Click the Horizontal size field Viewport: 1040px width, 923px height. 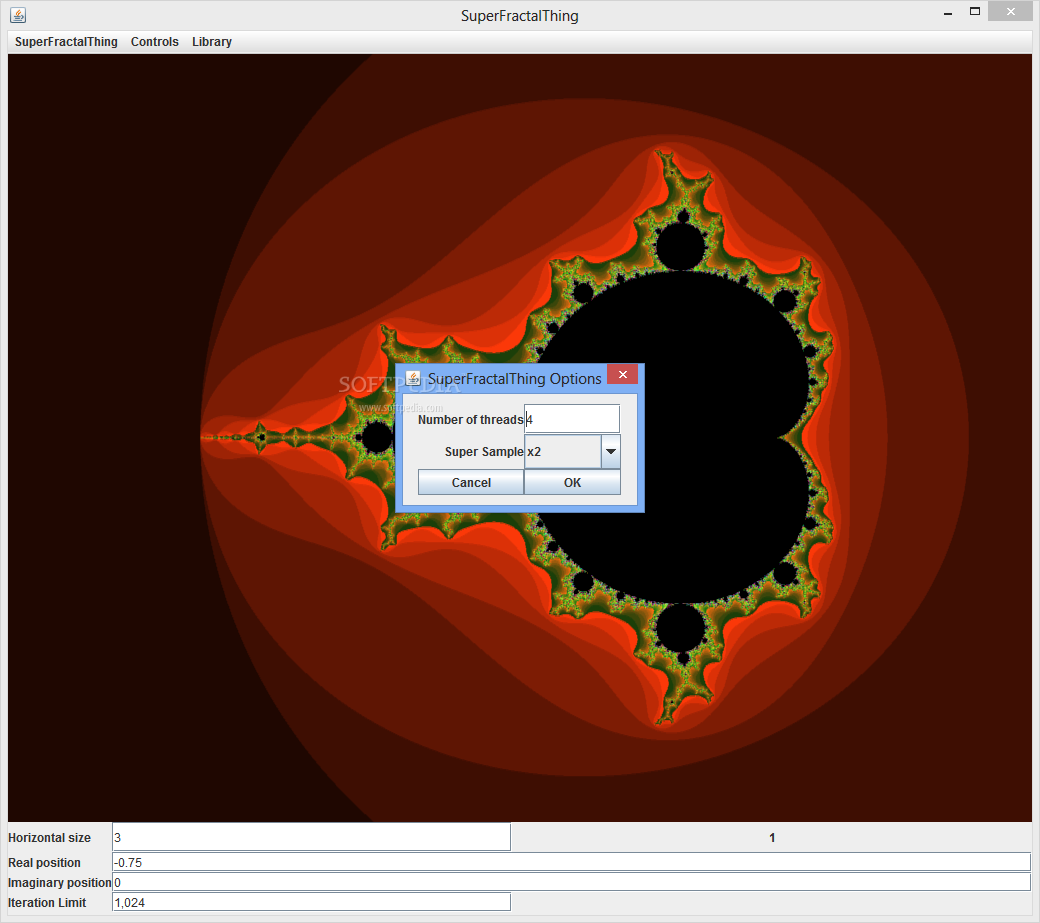coord(312,837)
